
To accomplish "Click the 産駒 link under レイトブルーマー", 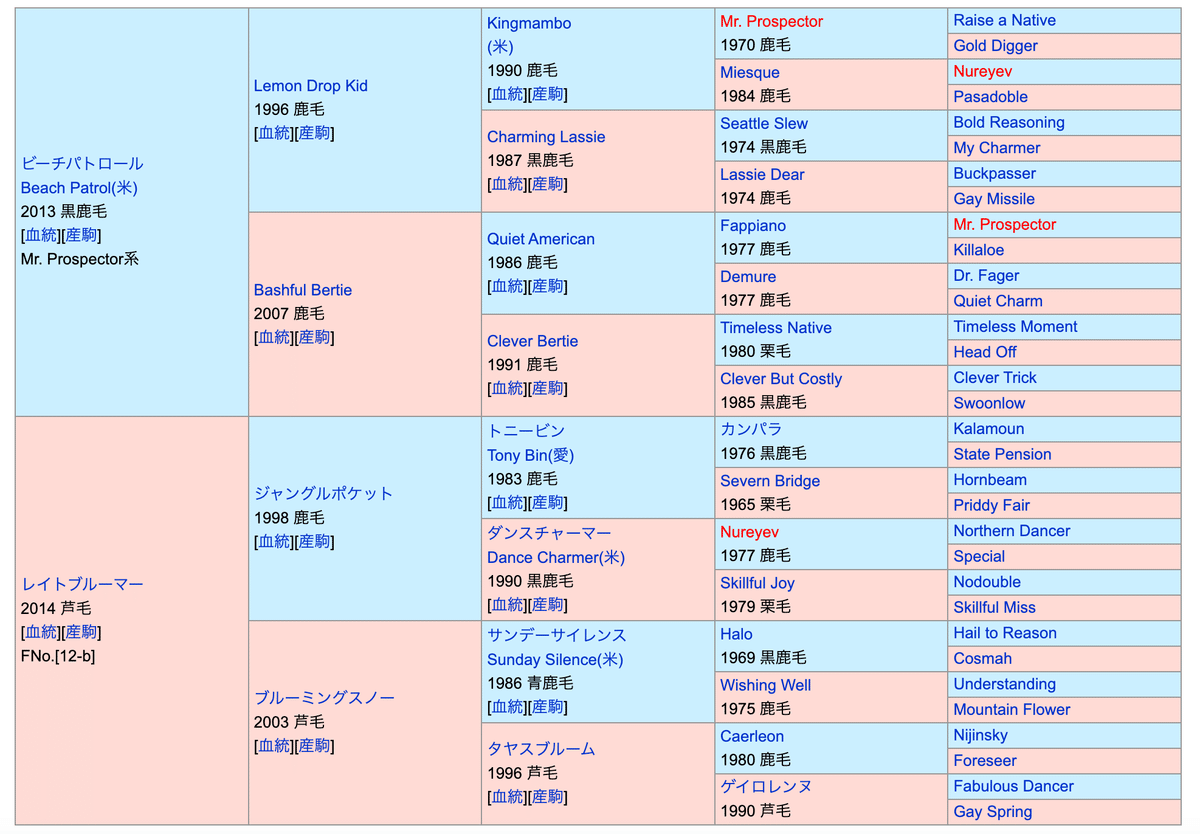I will (80, 633).
